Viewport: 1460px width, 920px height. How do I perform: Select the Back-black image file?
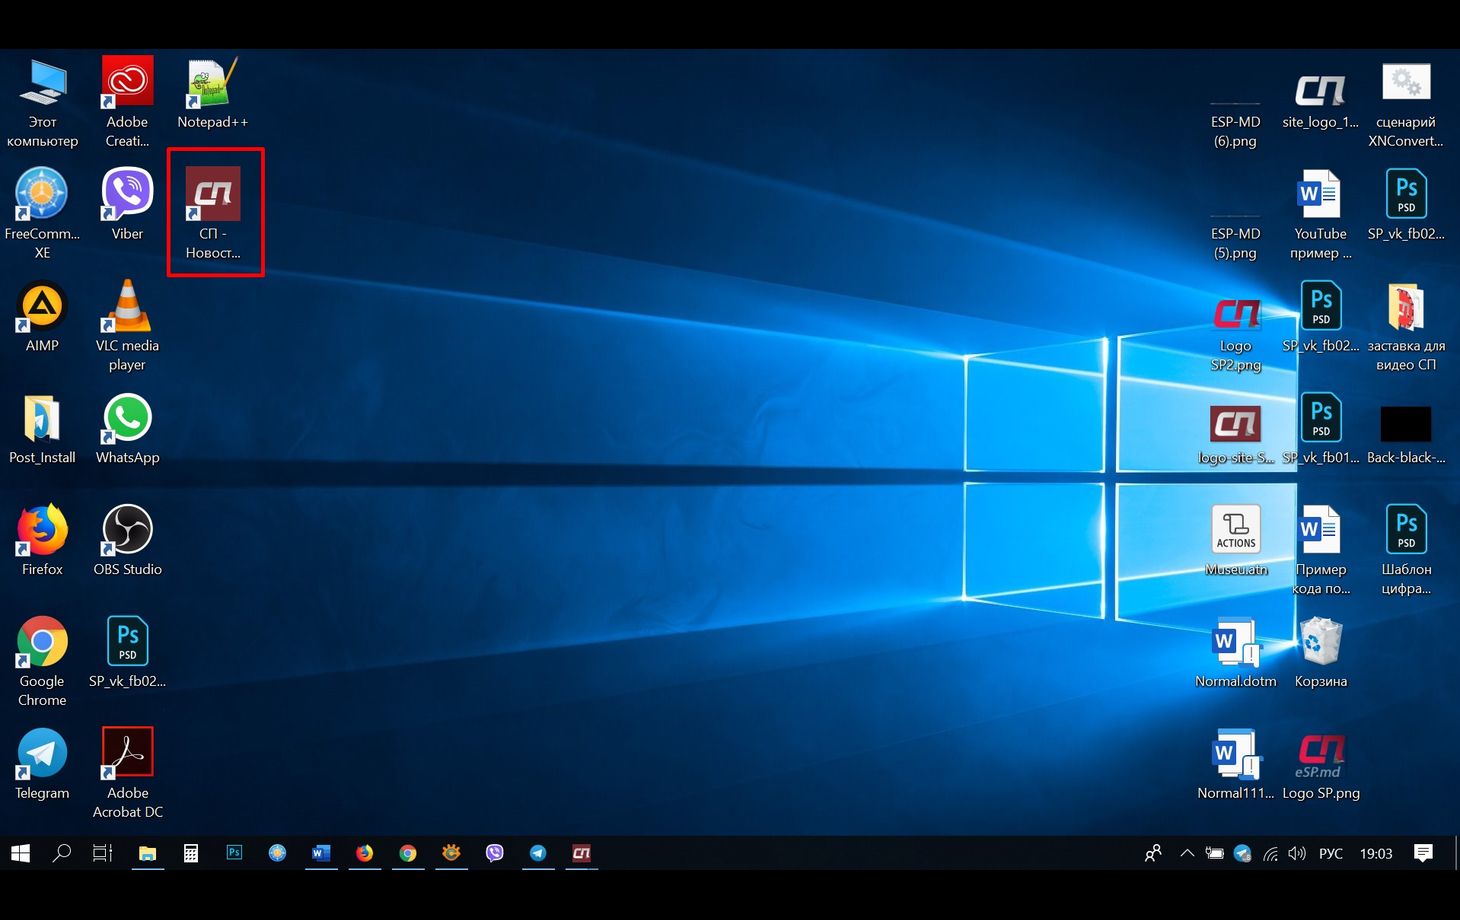[1405, 435]
